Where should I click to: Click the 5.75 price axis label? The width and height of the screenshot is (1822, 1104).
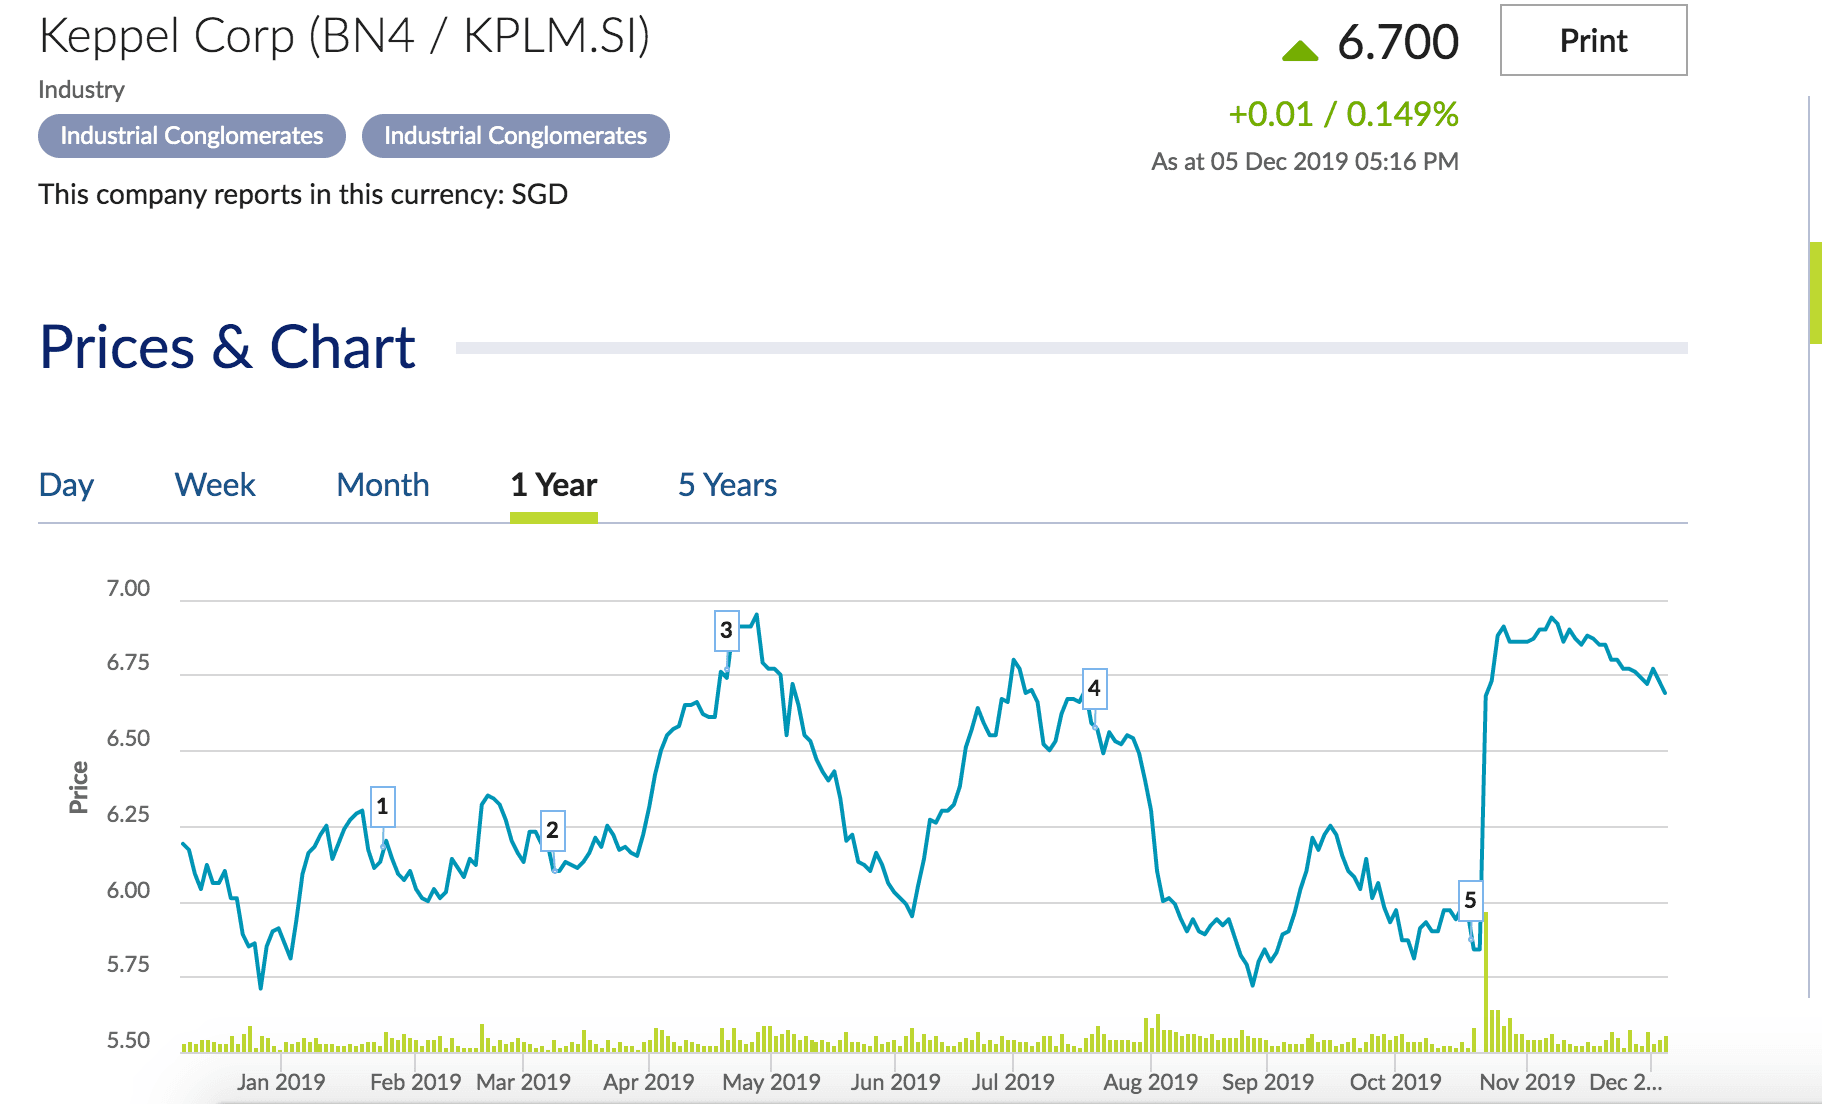click(x=128, y=965)
